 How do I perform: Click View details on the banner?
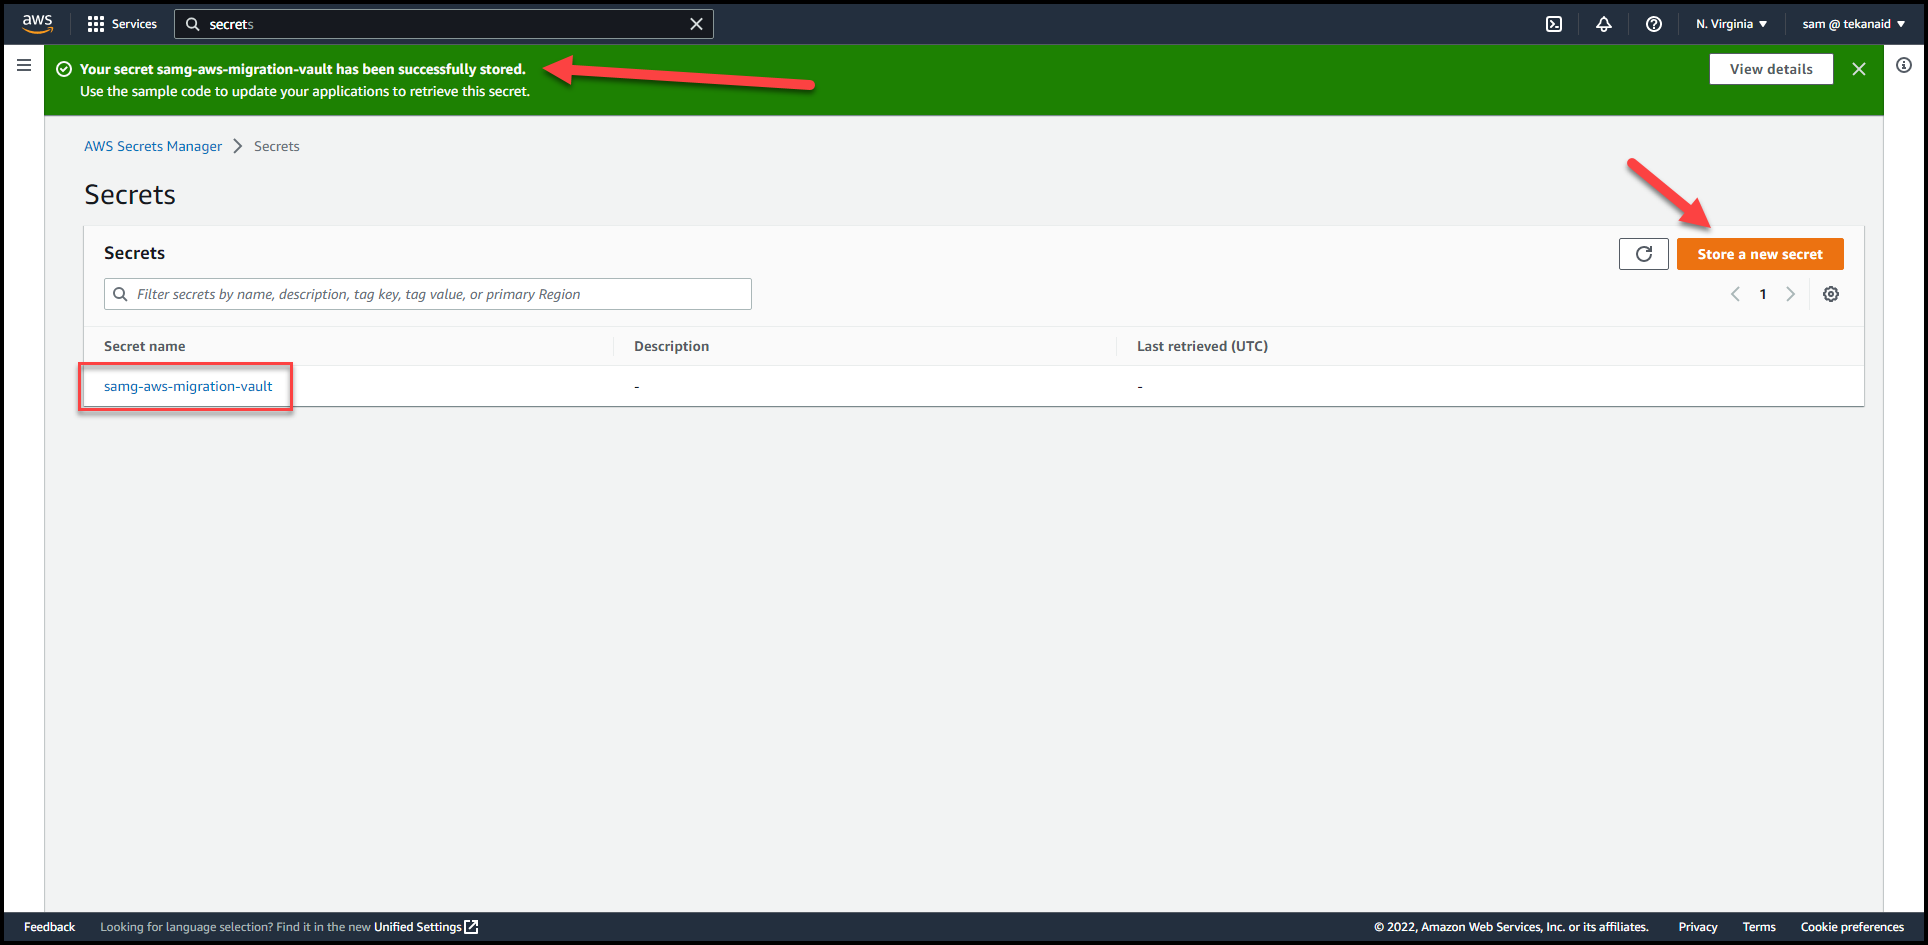[x=1770, y=68]
